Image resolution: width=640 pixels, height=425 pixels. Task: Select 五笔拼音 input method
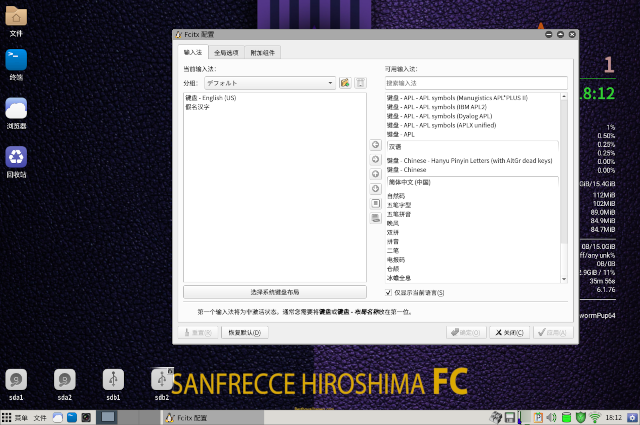[473, 214]
